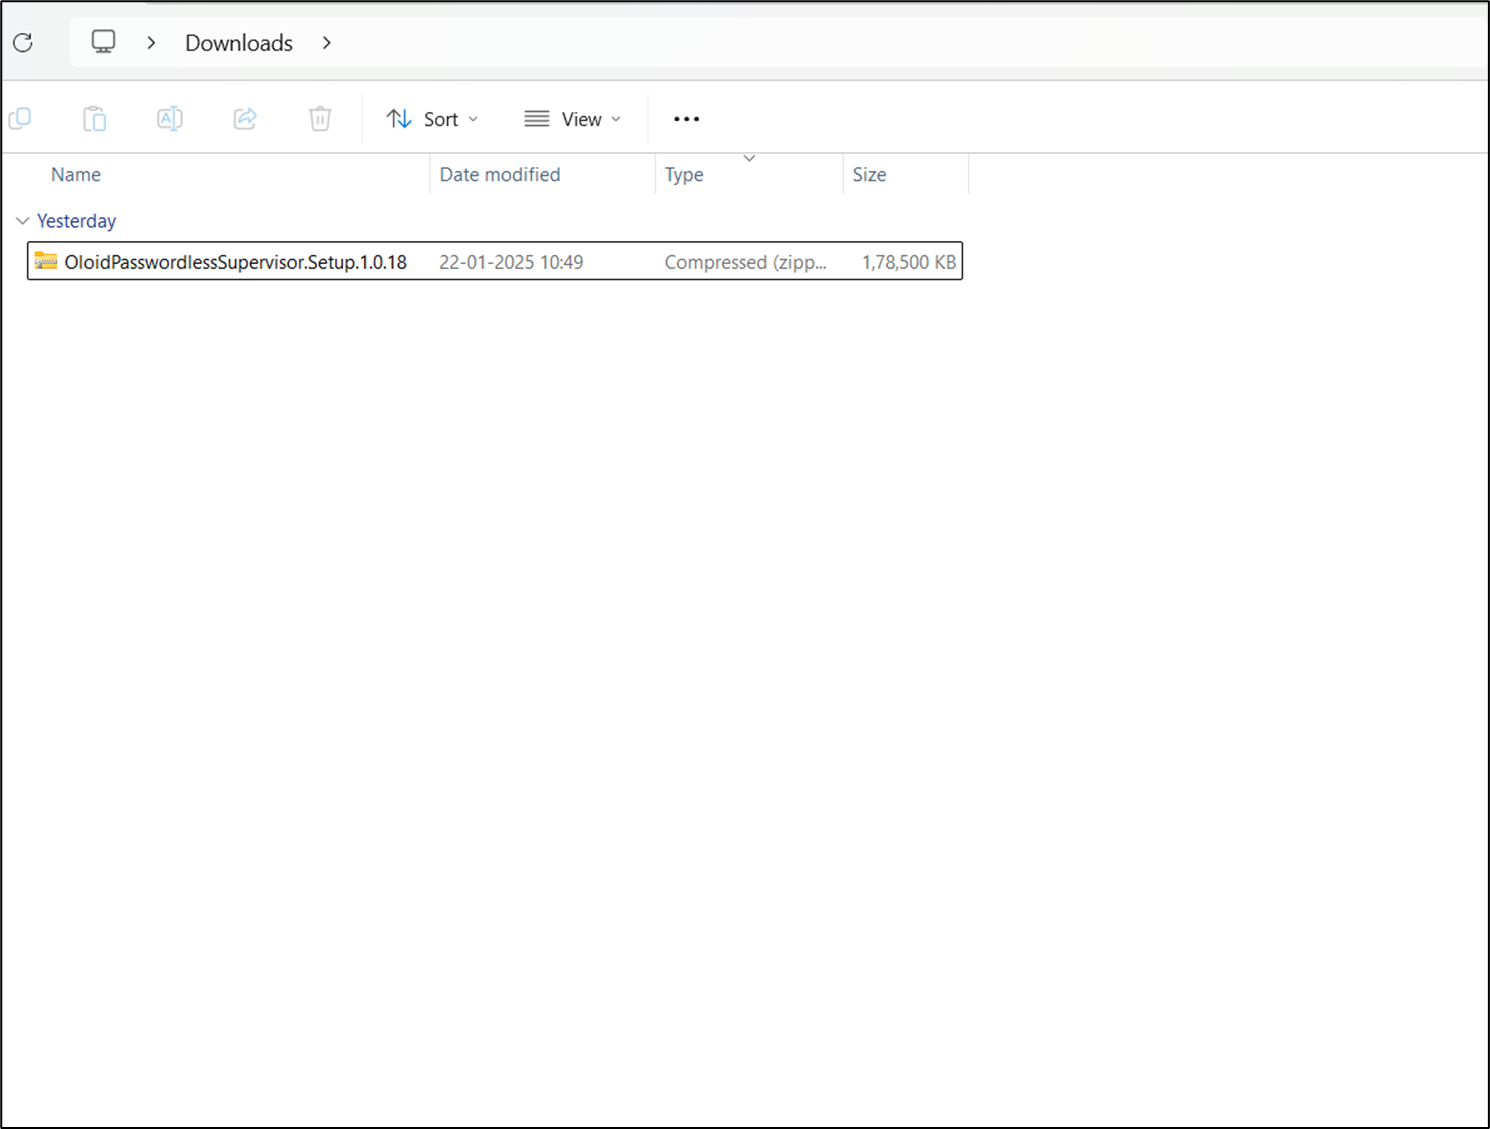Open the See more ellipsis menu
1490x1129 pixels.
(x=686, y=119)
